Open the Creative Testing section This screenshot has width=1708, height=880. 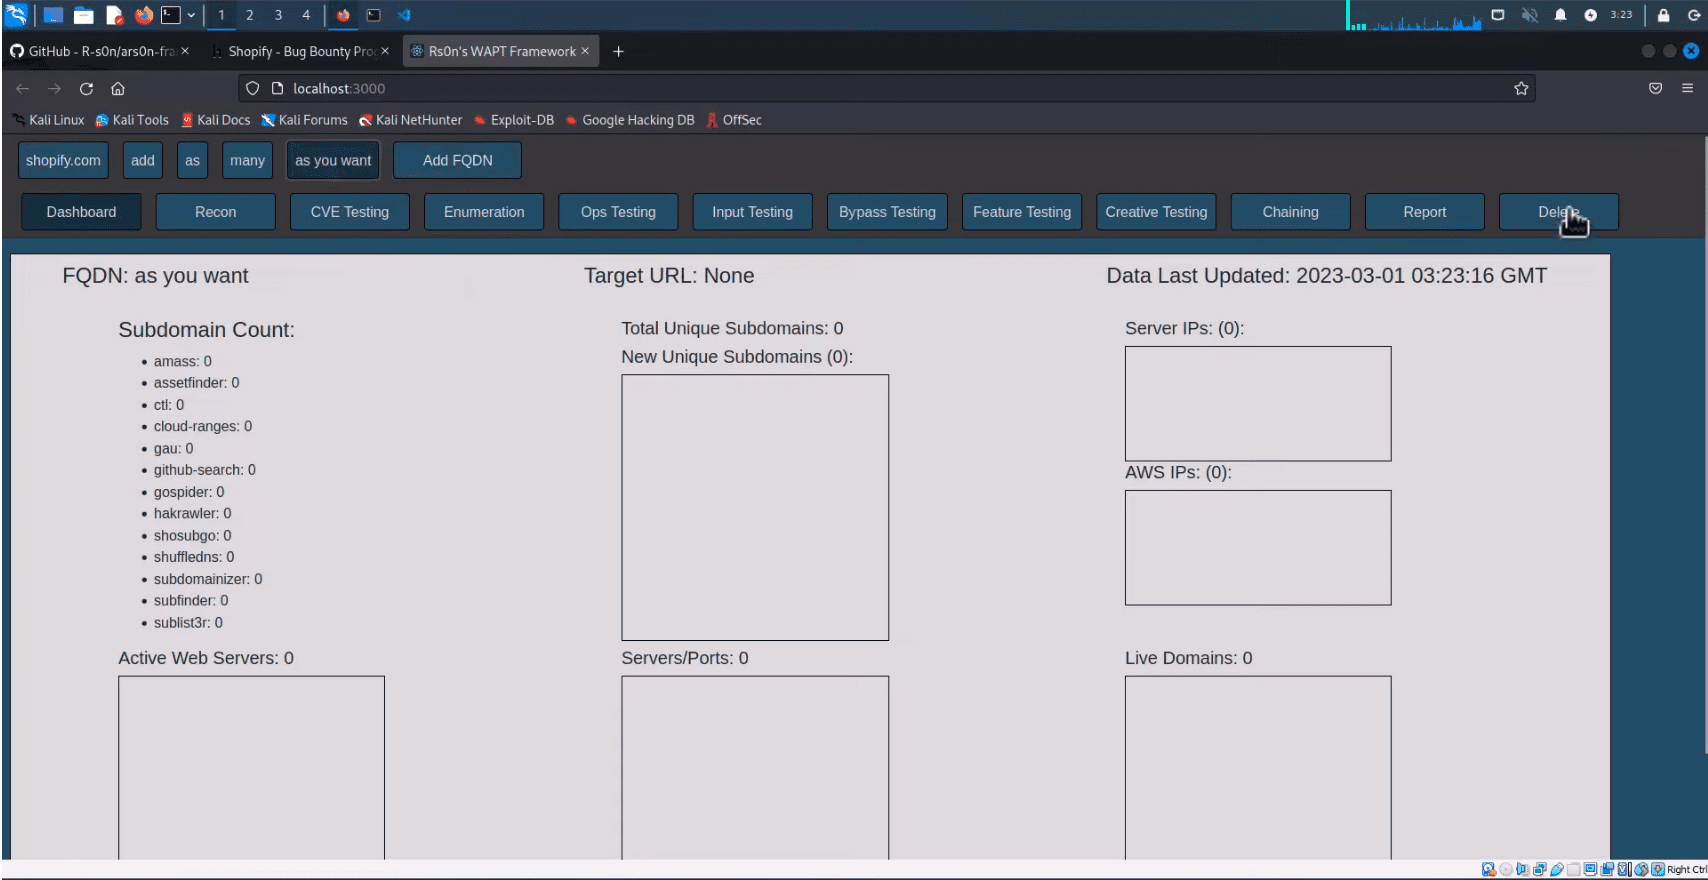(x=1156, y=212)
